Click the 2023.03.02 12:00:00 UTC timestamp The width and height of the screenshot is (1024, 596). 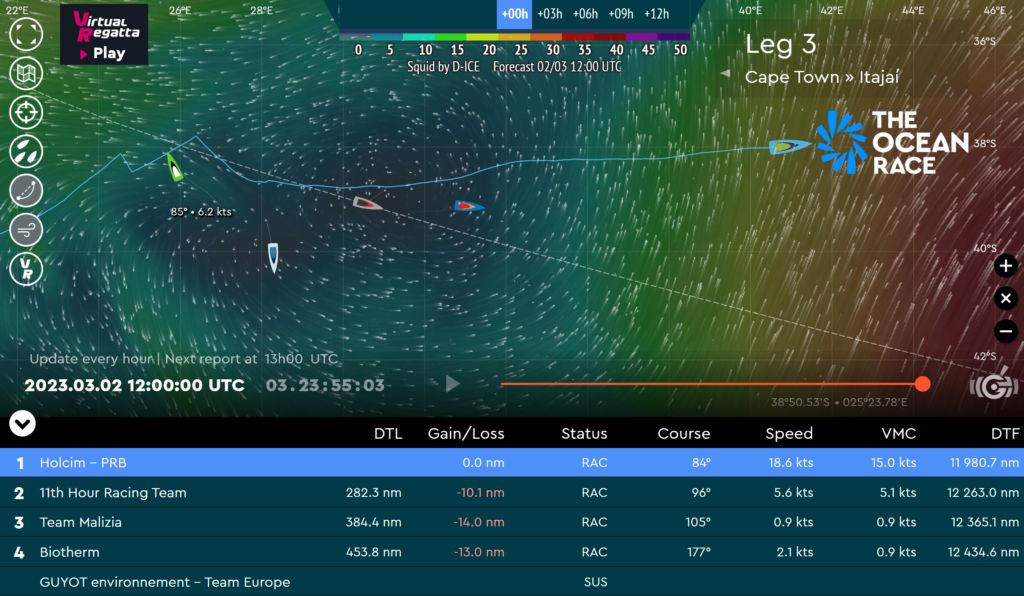pyautogui.click(x=135, y=385)
